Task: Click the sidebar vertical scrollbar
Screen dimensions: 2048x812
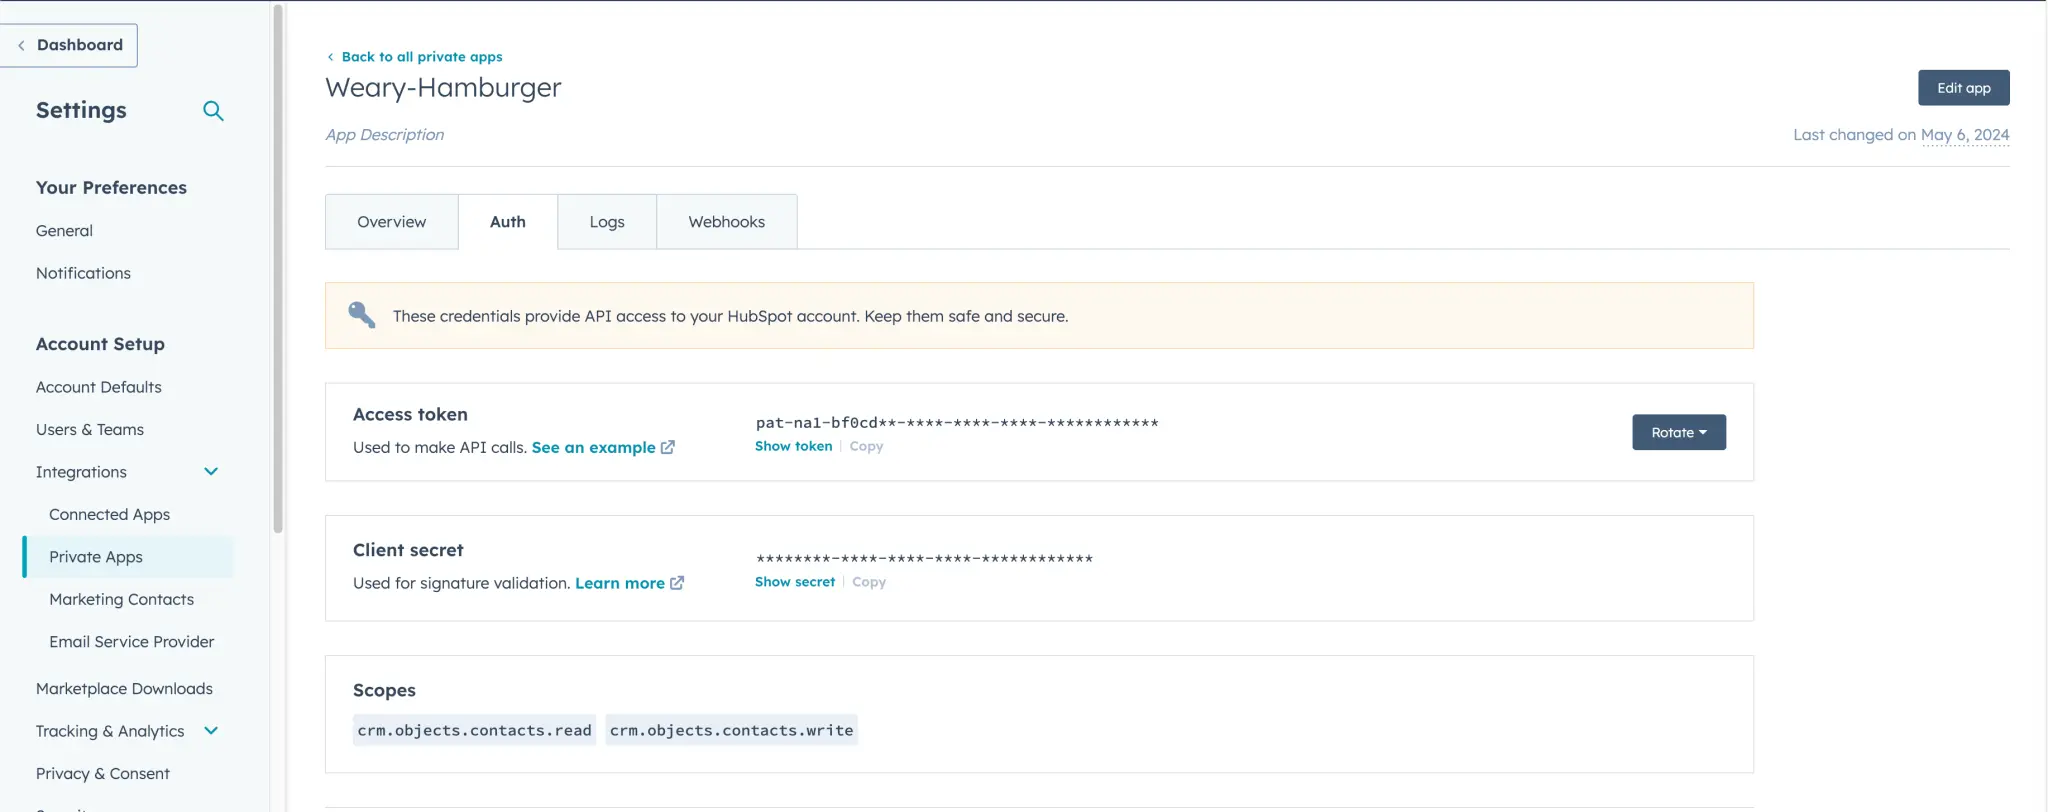Action: tap(278, 270)
